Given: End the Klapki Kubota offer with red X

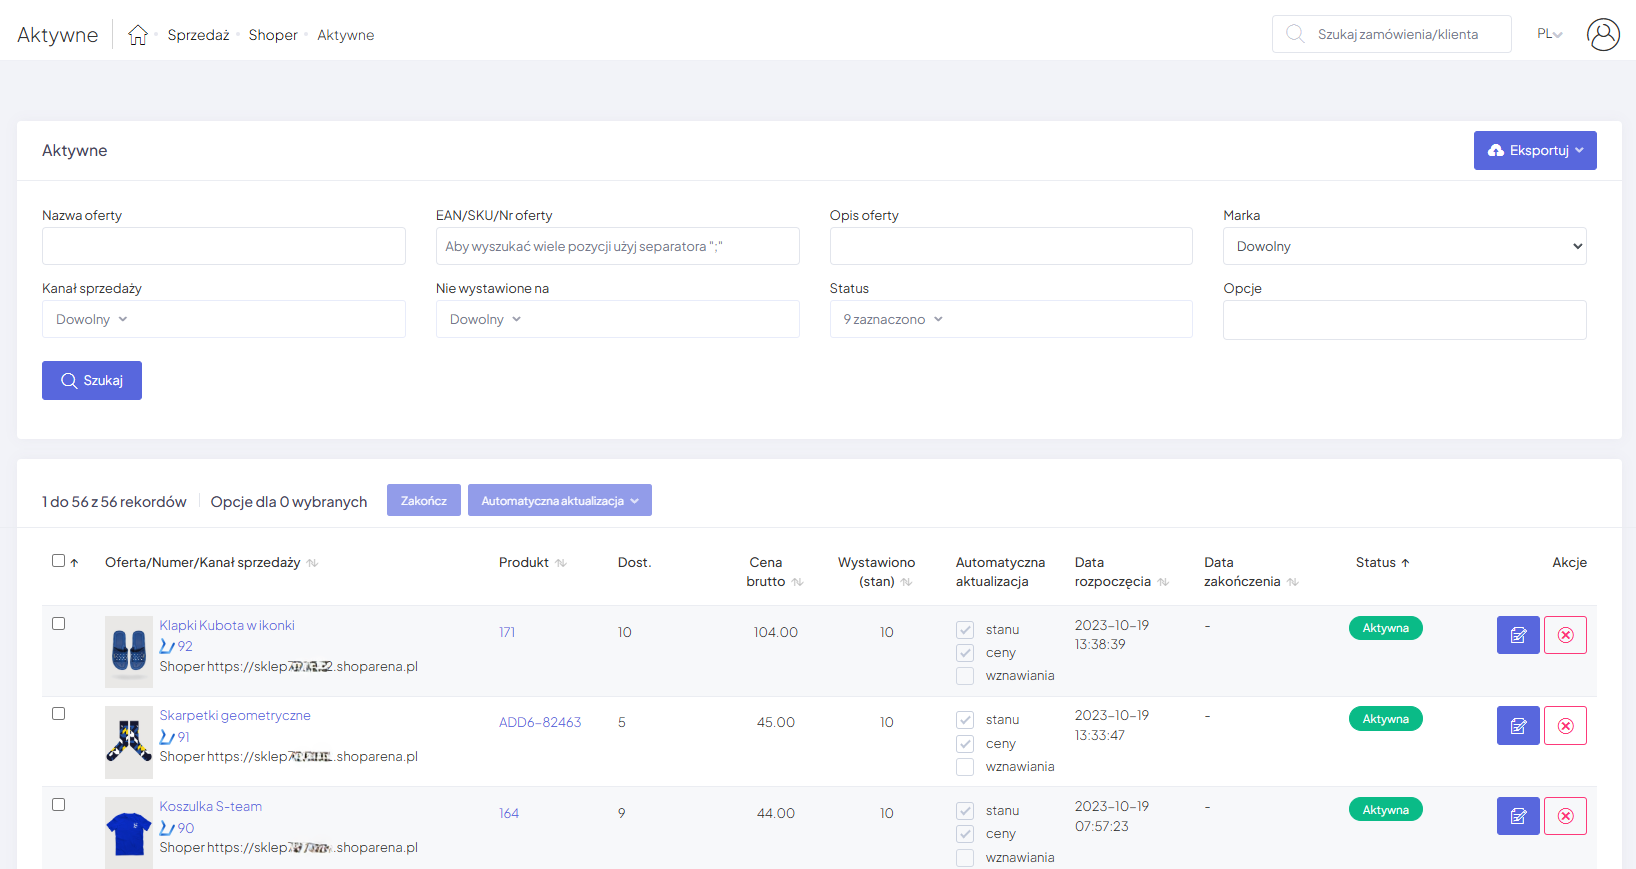Looking at the screenshot, I should pos(1565,635).
